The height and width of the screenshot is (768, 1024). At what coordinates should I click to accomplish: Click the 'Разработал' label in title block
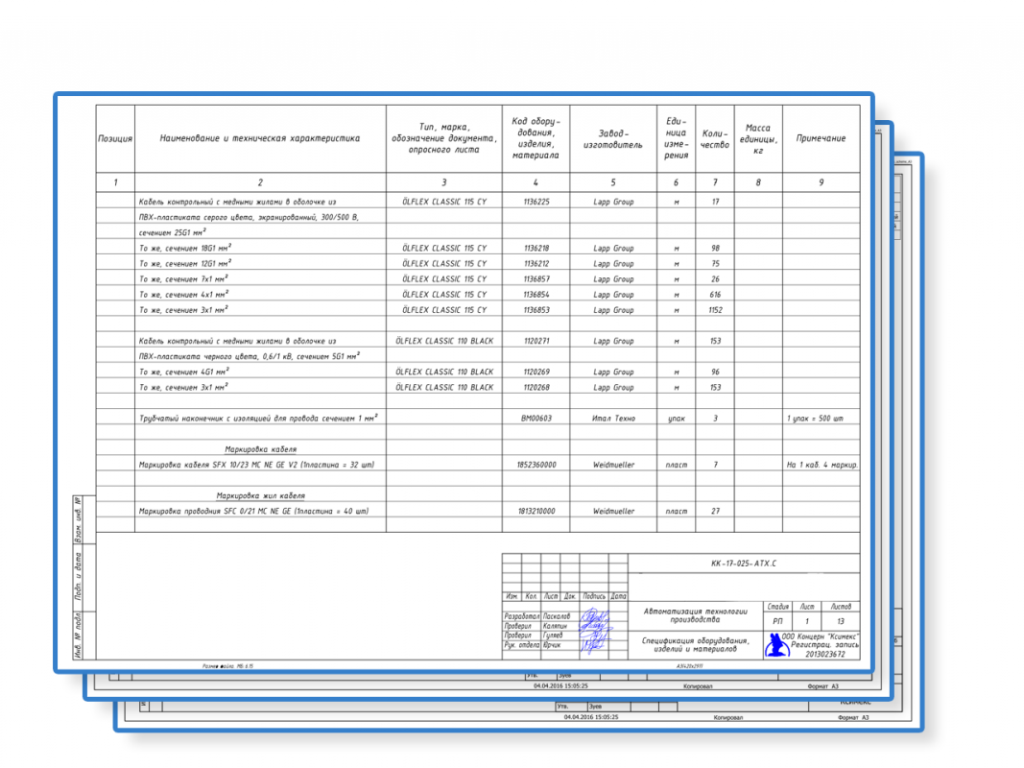[522, 616]
